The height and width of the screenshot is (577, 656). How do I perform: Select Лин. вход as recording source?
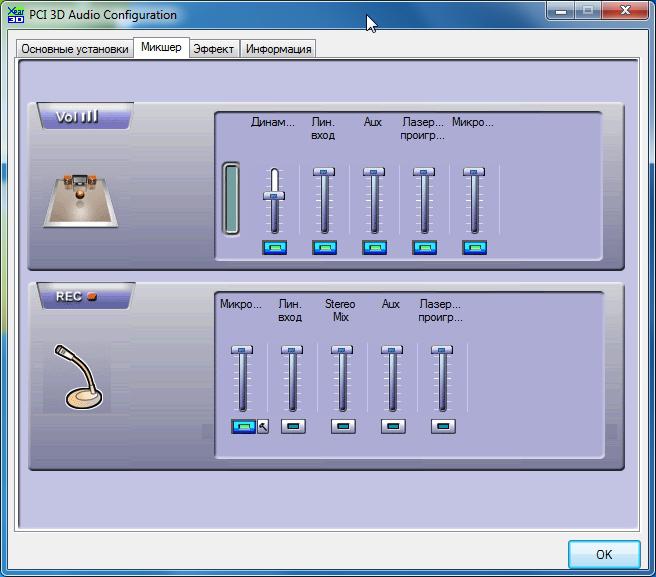click(x=293, y=426)
